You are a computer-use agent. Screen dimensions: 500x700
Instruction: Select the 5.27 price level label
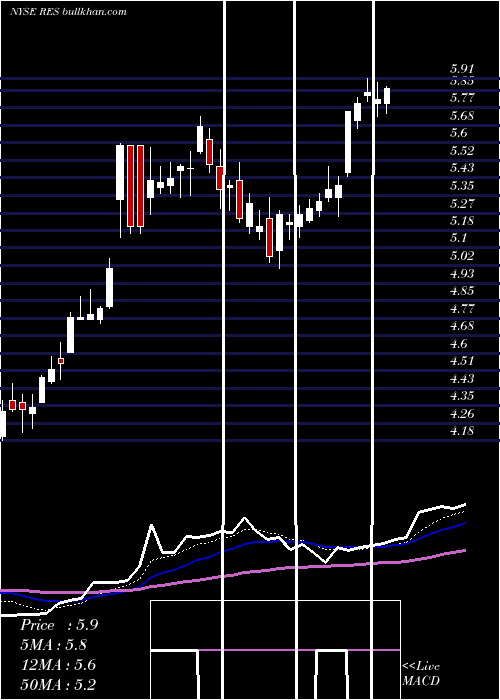[x=462, y=204]
